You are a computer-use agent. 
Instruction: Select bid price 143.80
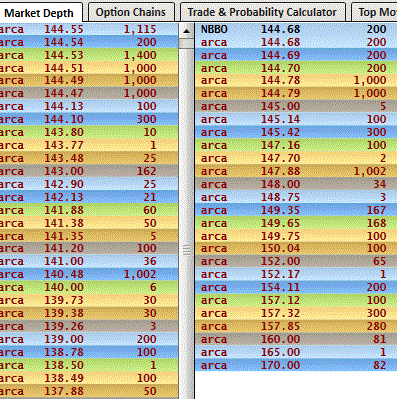tap(64, 132)
